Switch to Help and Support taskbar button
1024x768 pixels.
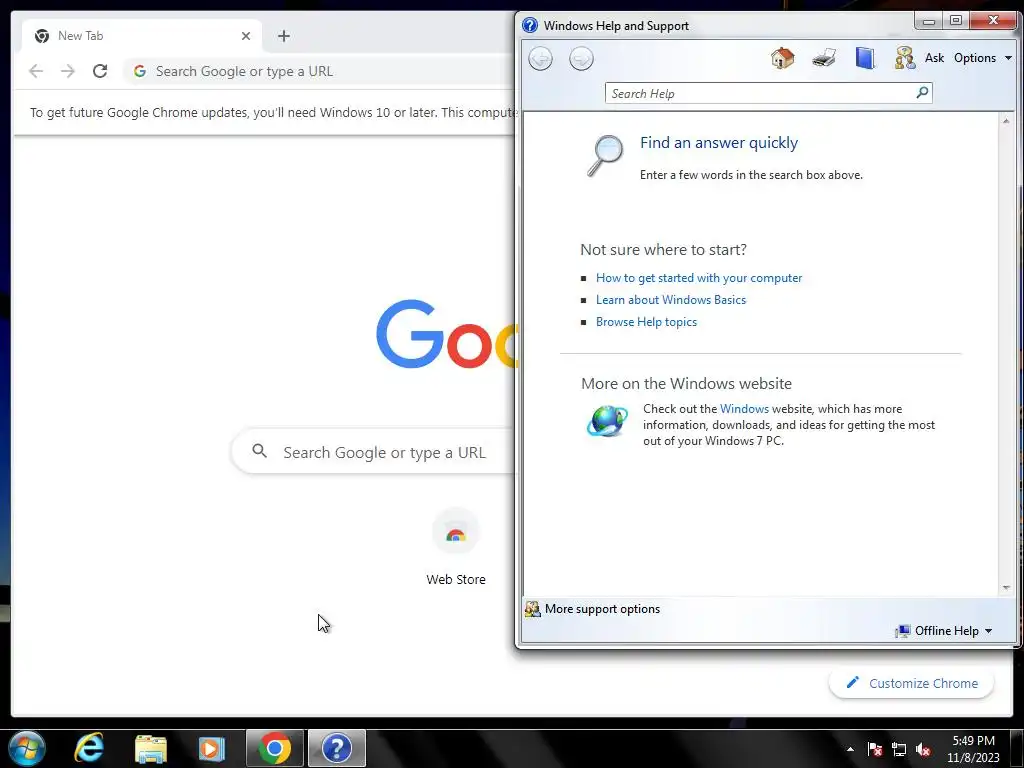pyautogui.click(x=337, y=748)
